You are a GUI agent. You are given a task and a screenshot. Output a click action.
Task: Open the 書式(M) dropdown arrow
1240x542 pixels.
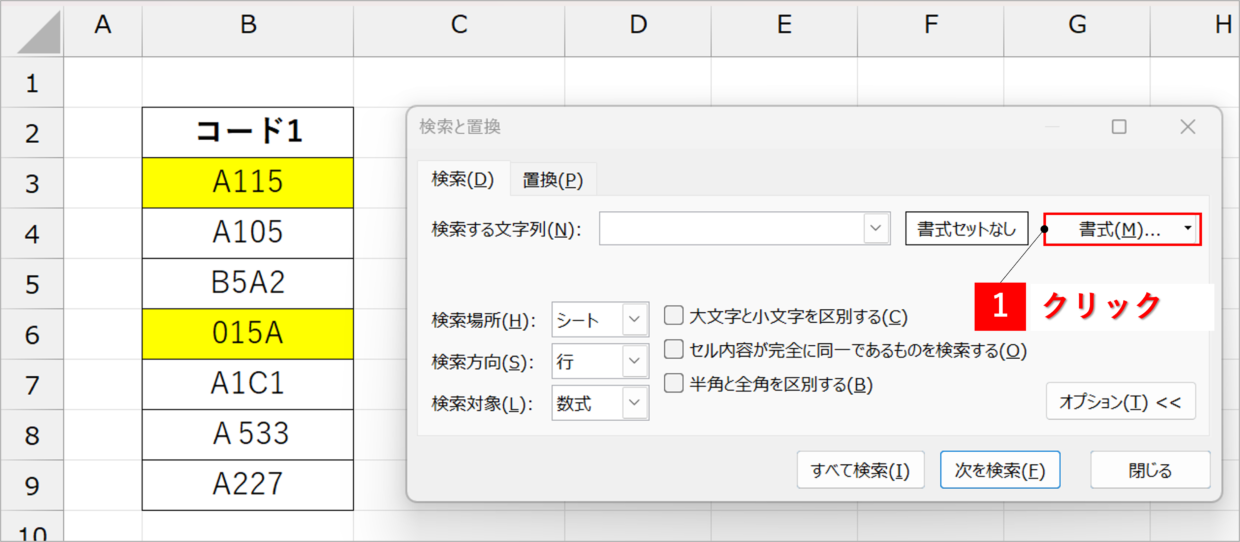pos(1187,229)
